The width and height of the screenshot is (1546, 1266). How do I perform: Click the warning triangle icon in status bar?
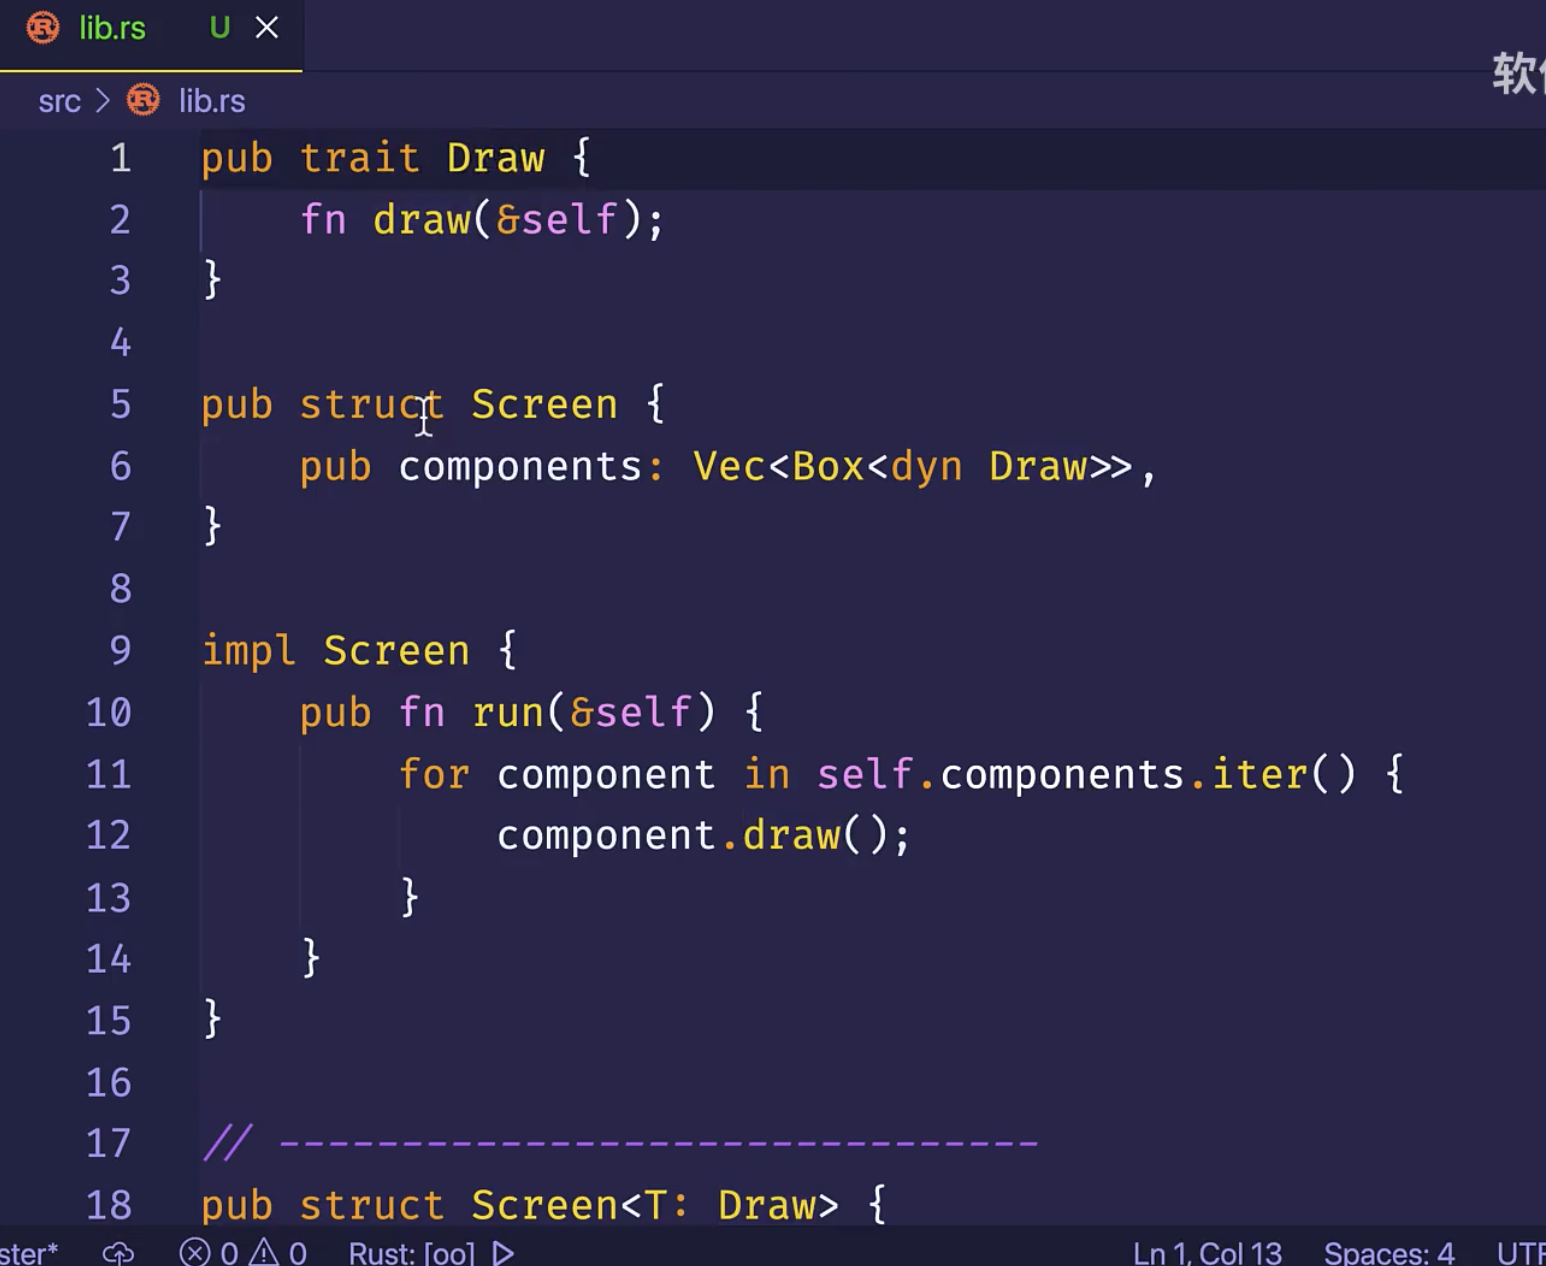[264, 1252]
